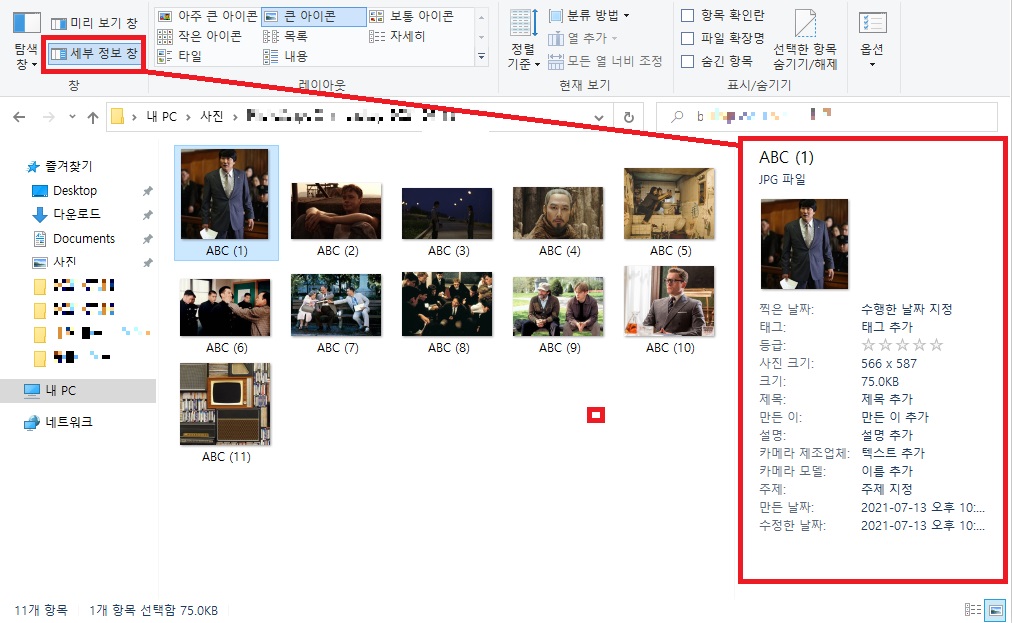Toggle the 미리 보기 창 preview pane

pyautogui.click(x=94, y=23)
